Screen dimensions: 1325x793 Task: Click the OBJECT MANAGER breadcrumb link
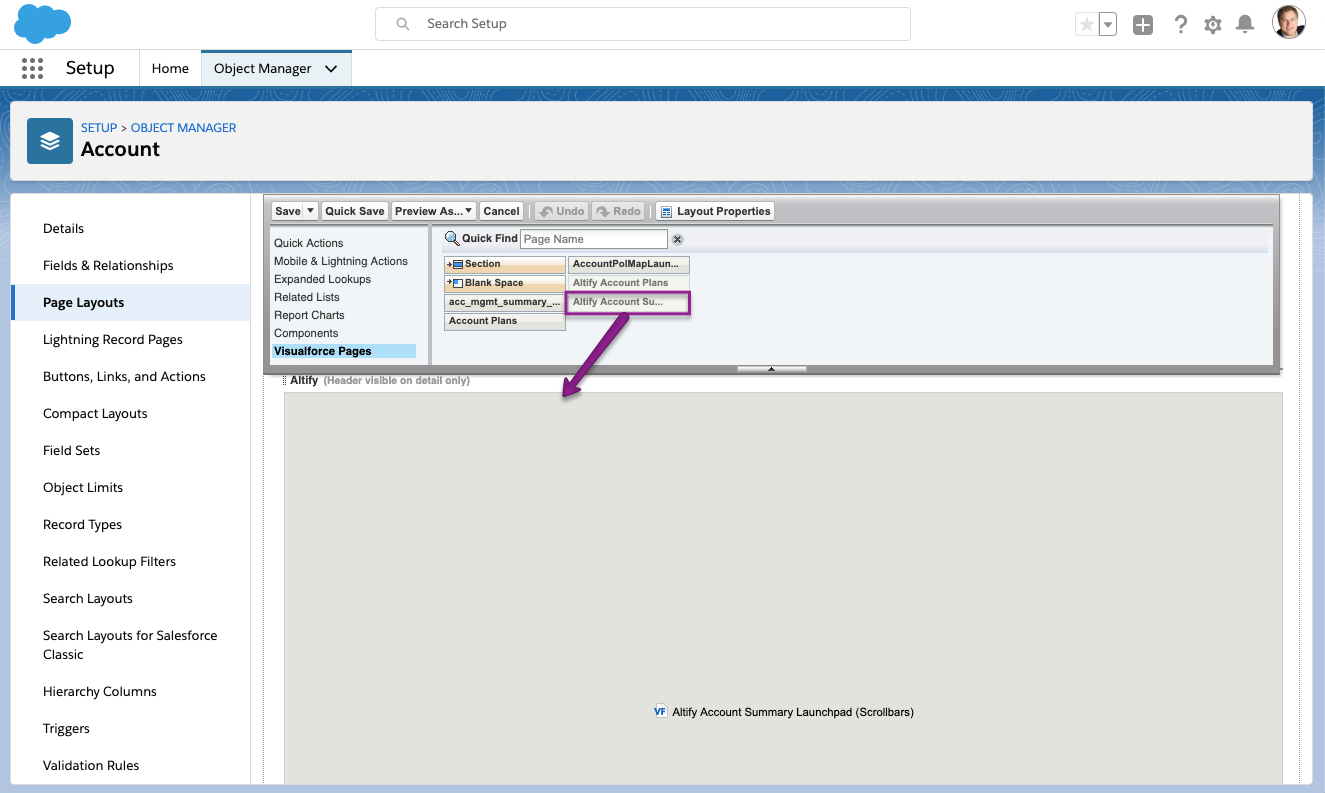tap(184, 128)
